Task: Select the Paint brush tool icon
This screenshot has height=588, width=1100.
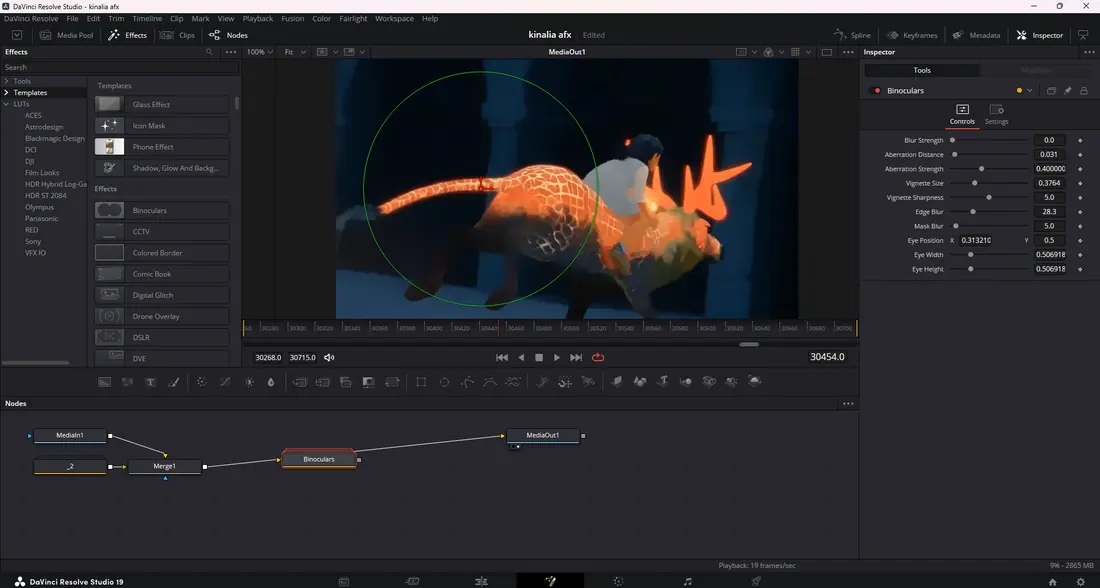Action: [173, 382]
